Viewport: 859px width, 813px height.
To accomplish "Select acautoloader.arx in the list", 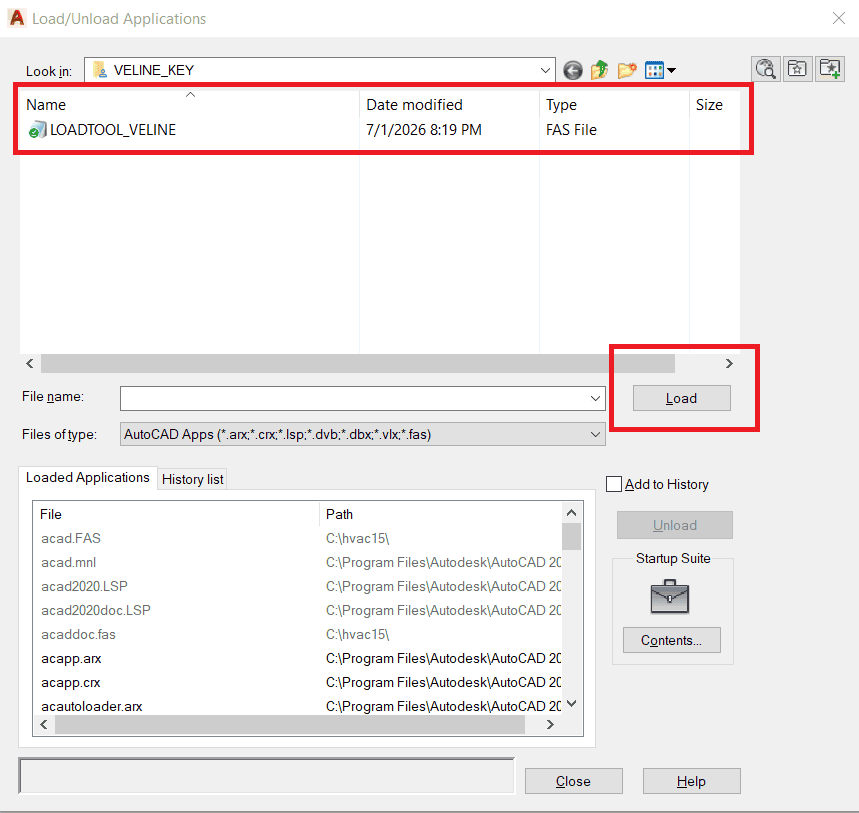I will [91, 707].
